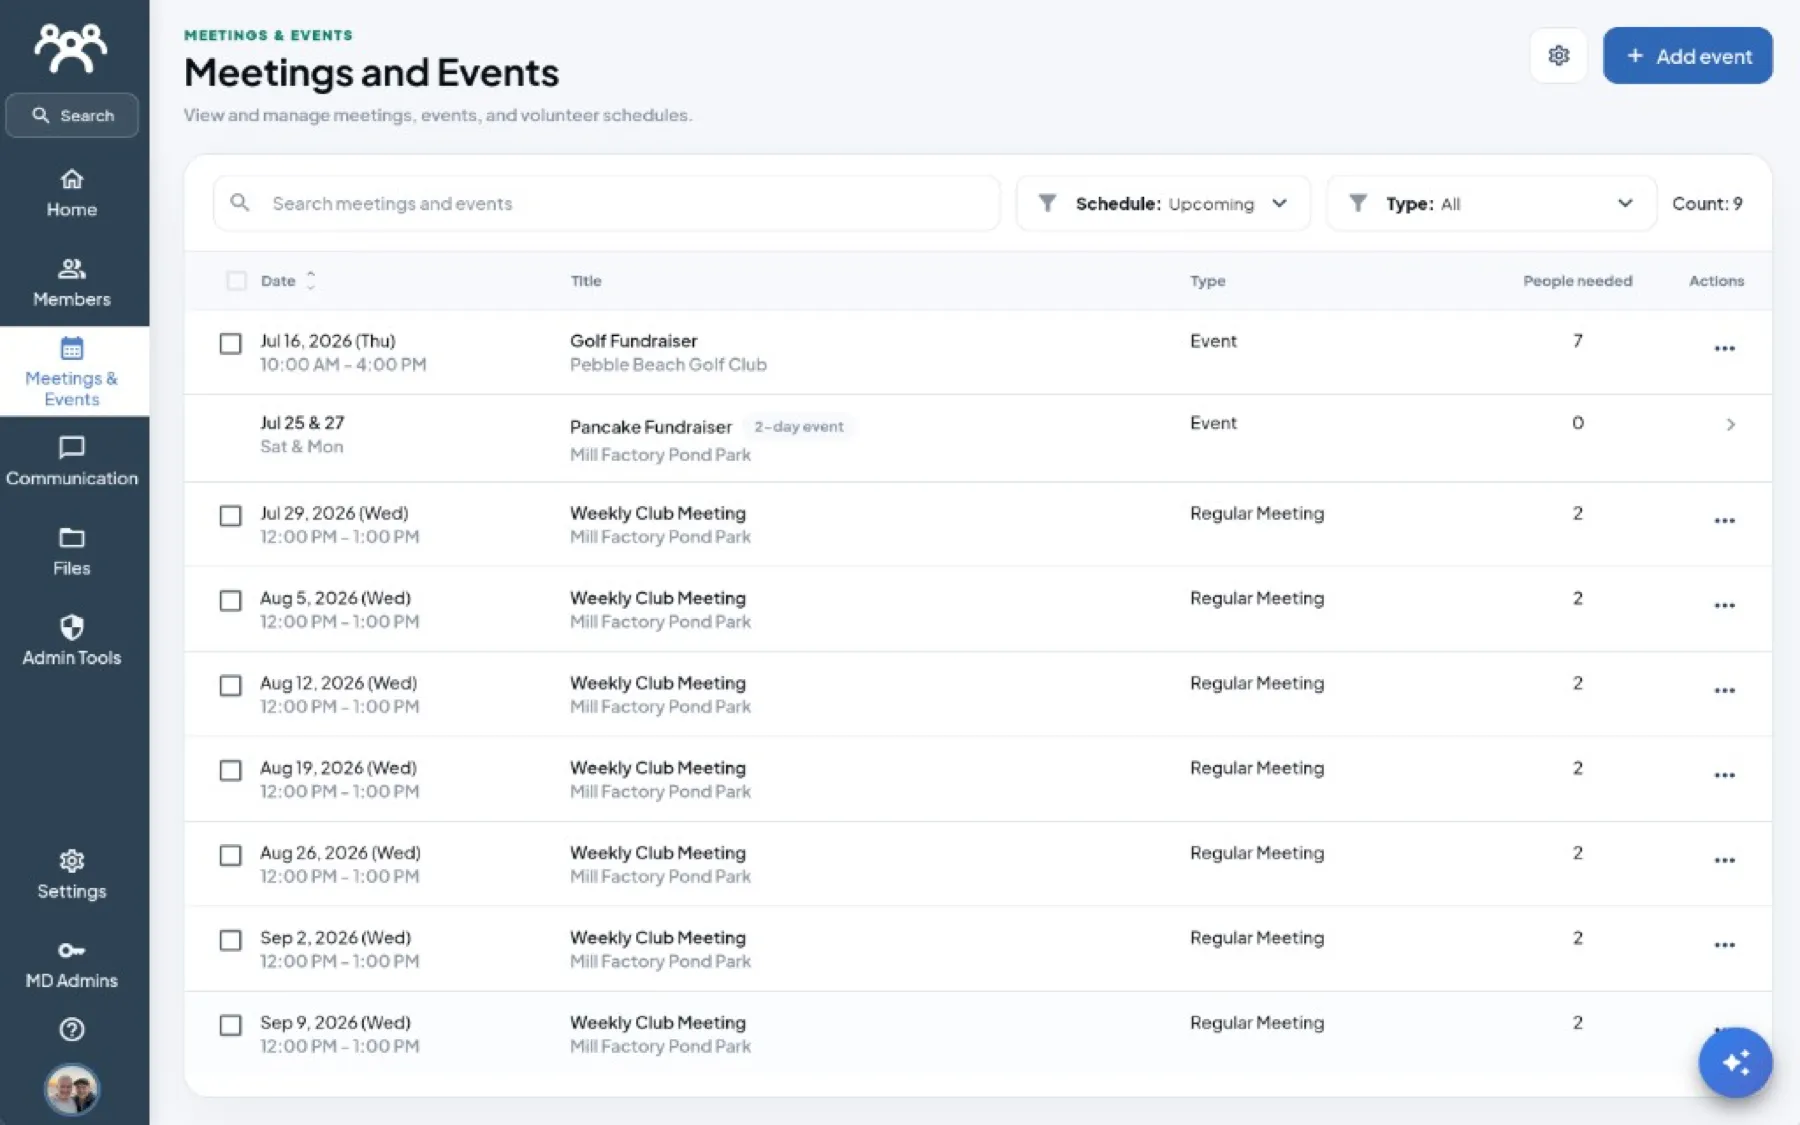Check the Sep 9, 2026 meeting row
Viewport: 1800px width, 1125px height.
230,1025
